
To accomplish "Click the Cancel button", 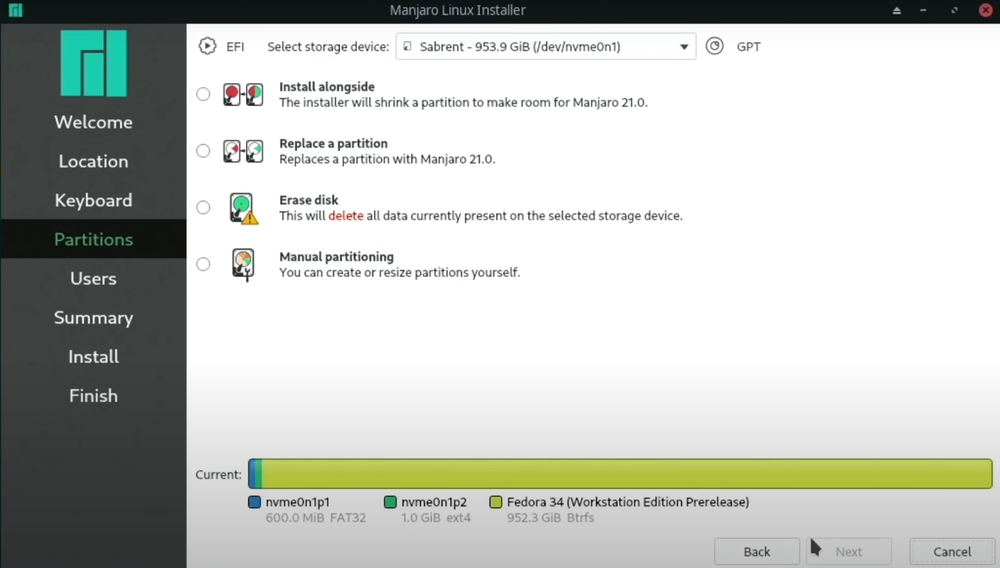I will click(952, 551).
